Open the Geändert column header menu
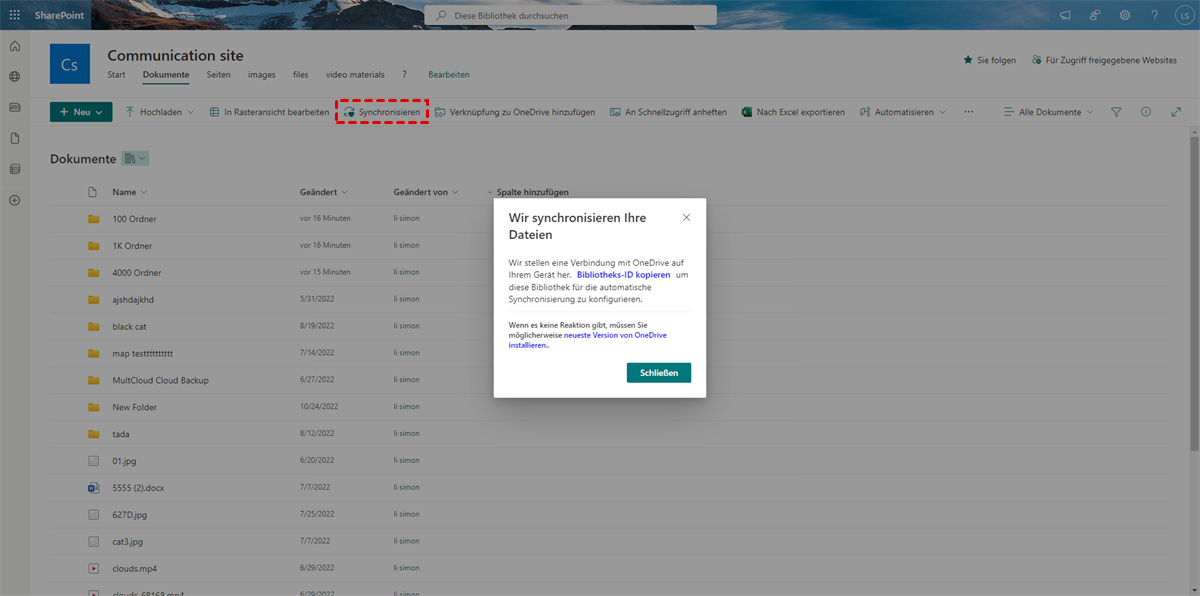The image size is (1200, 596). click(324, 192)
